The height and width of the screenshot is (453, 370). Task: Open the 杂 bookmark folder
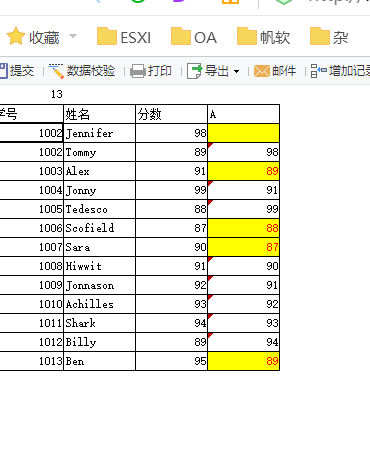[329, 37]
